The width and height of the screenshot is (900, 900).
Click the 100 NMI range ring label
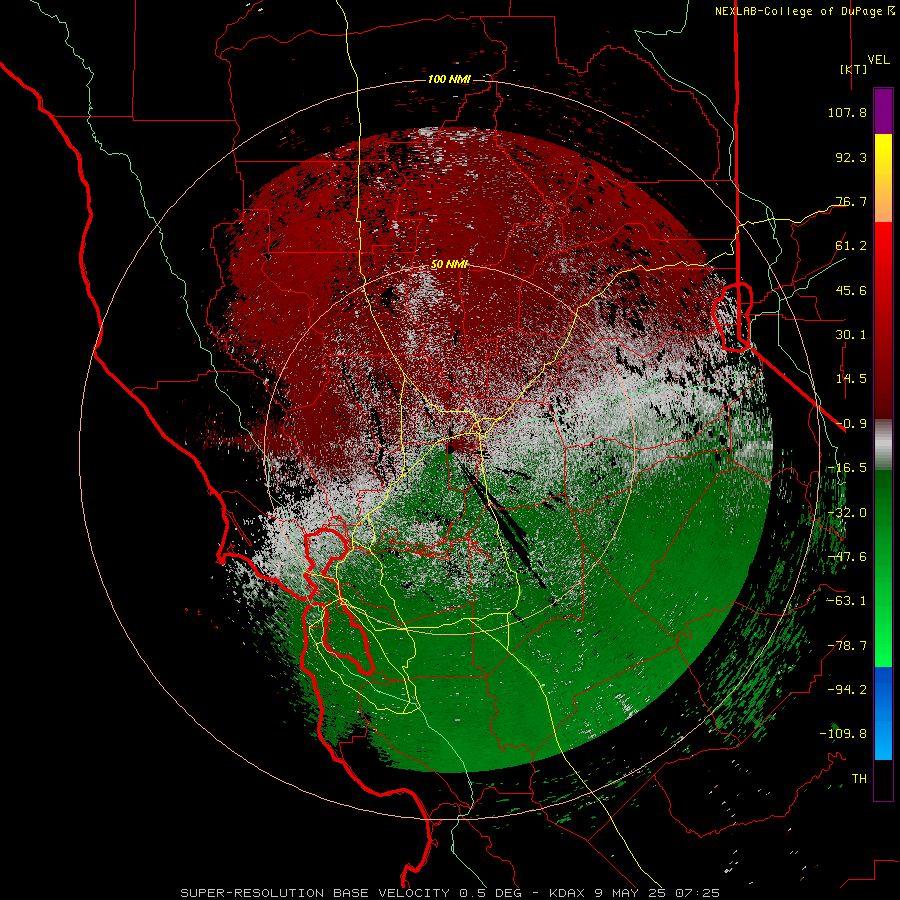449,79
